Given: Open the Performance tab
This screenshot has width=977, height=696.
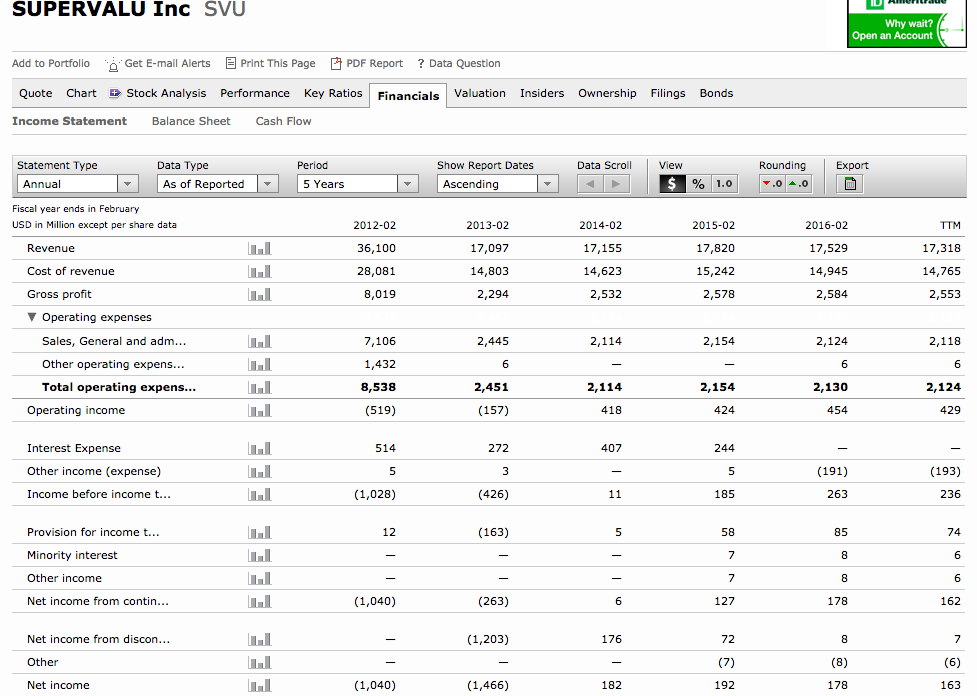Looking at the screenshot, I should point(255,93).
